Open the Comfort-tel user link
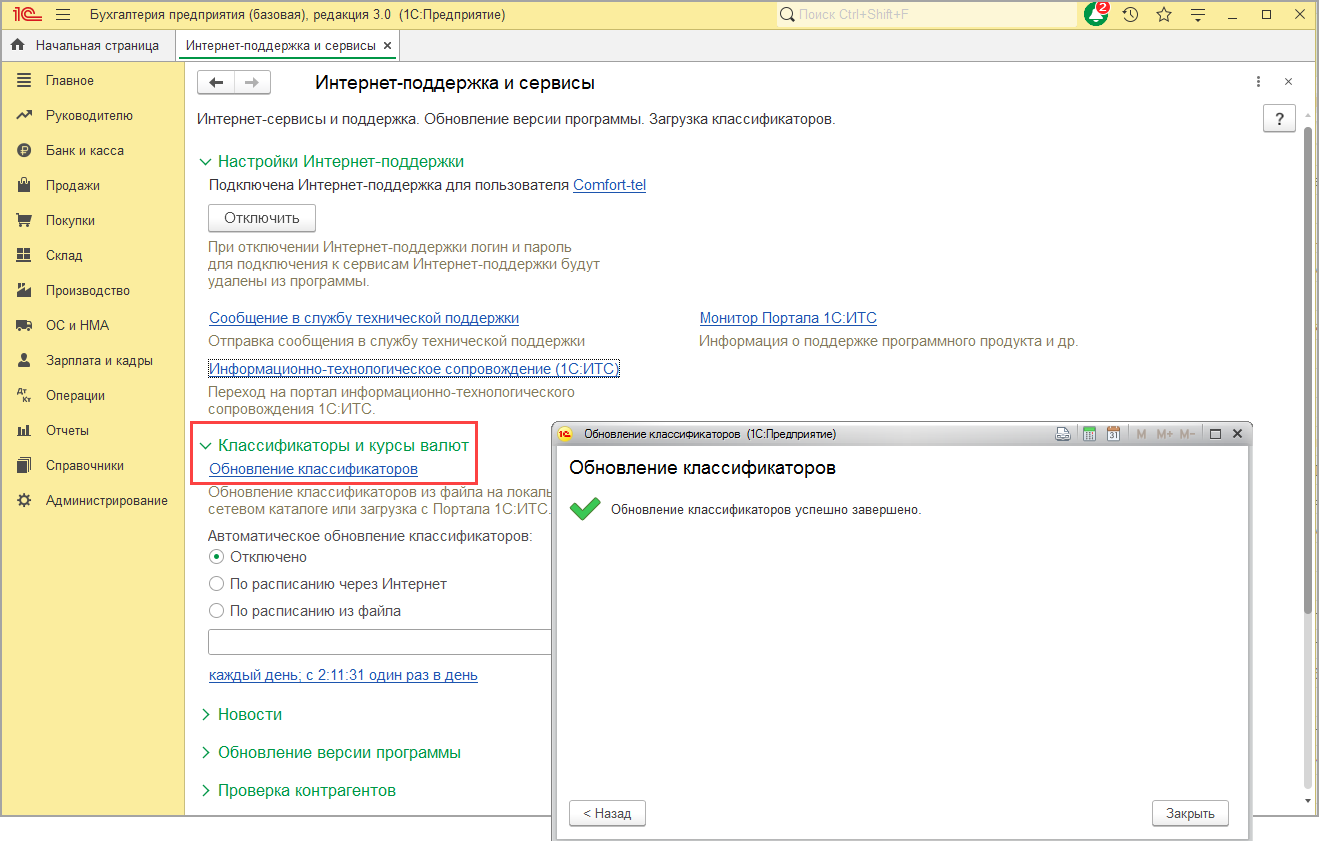This screenshot has width=1319, height=841. 609,185
